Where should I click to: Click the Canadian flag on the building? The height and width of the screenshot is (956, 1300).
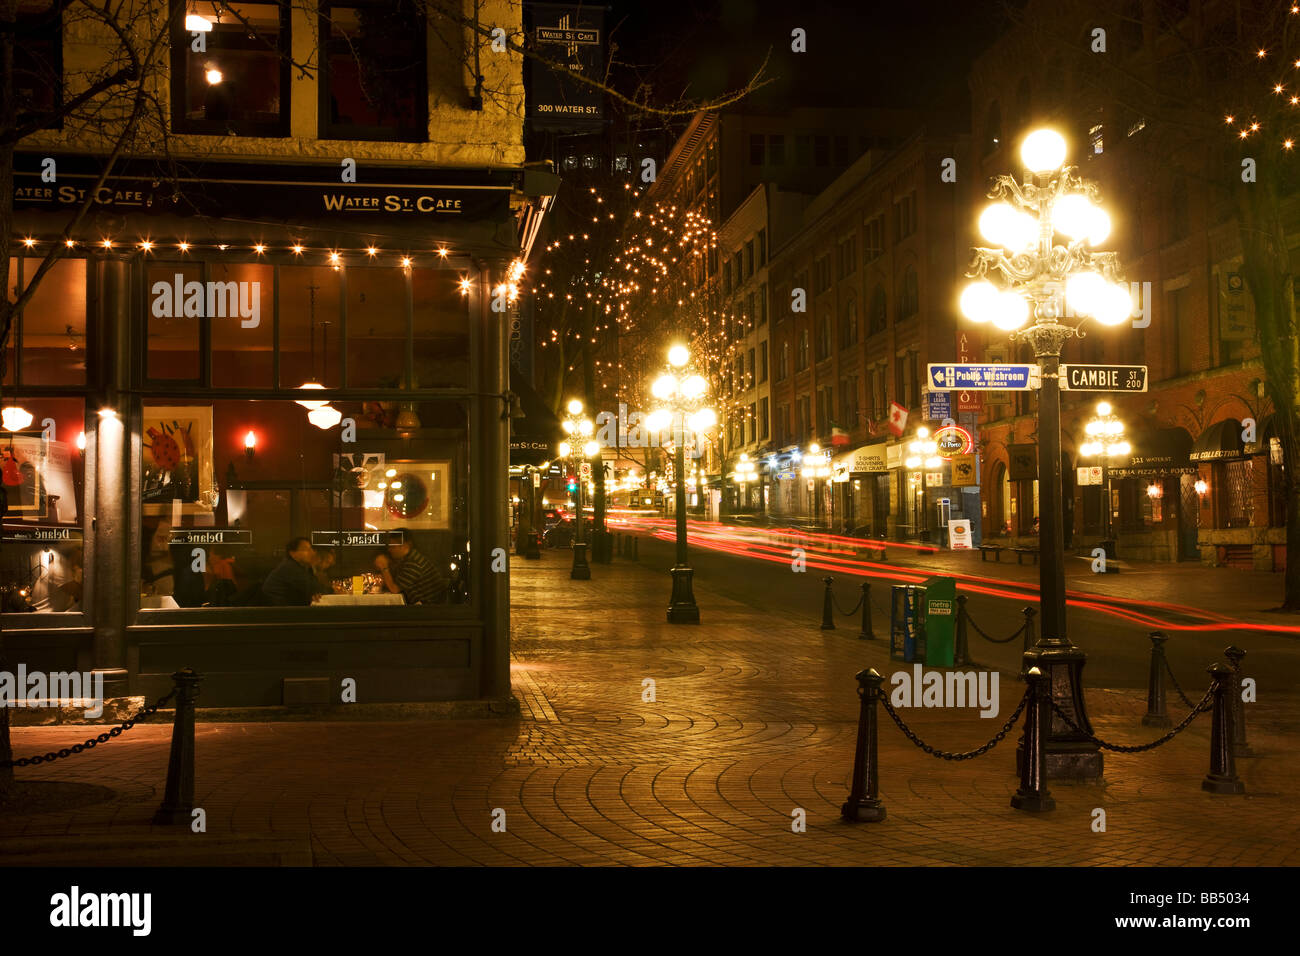(x=897, y=418)
